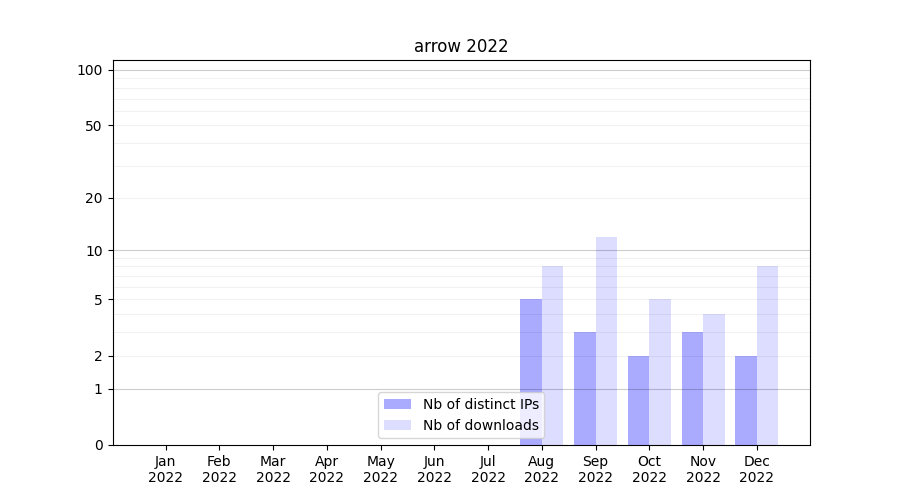Image resolution: width=900 pixels, height=500 pixels.
Task: Click the 'Nb of distinct IPs' legend swatch
Action: coord(397,404)
